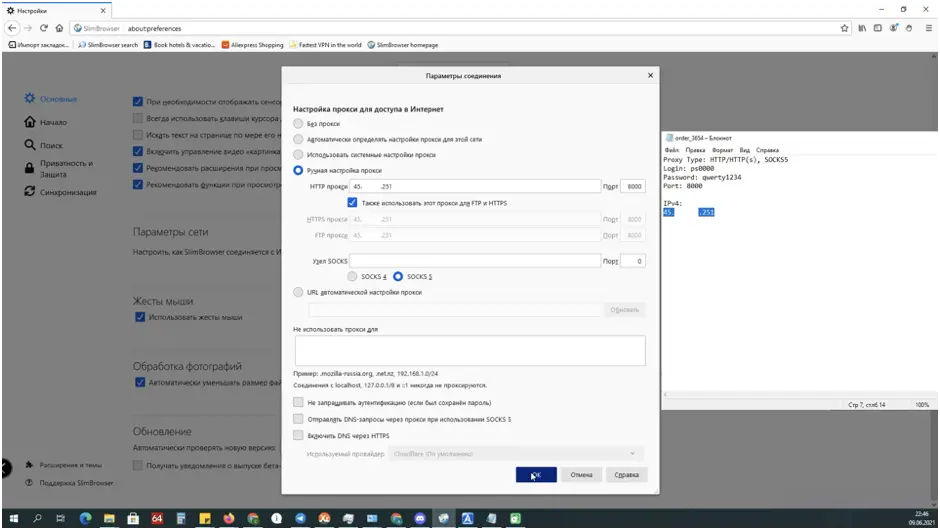Select Использовать системные настройки прокси option
Screen dimensions: 940x530
click(298, 155)
